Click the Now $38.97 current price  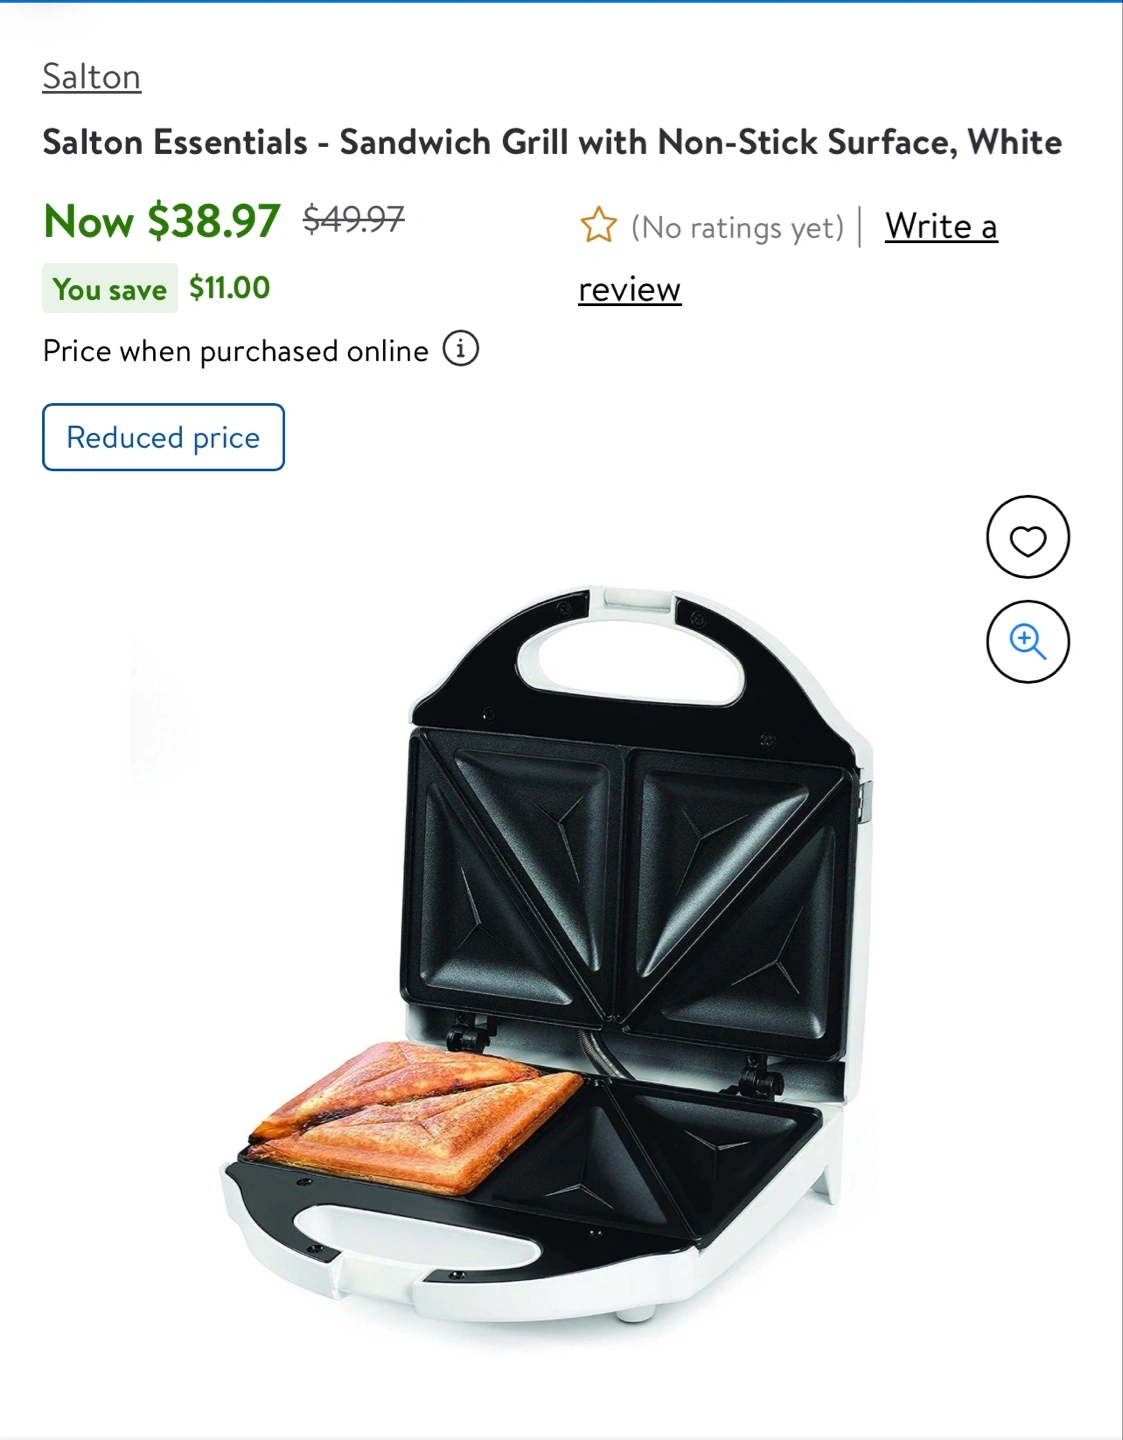161,221
